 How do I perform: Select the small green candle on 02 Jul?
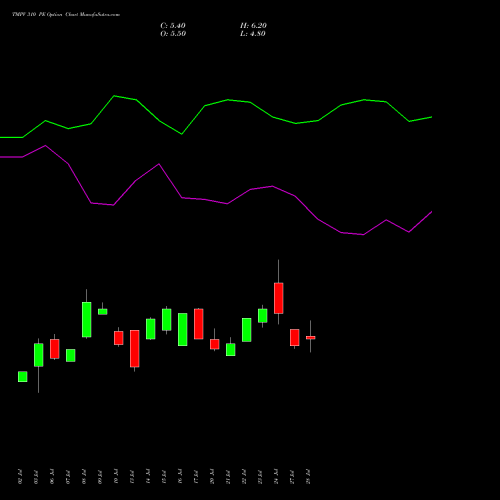[23, 377]
